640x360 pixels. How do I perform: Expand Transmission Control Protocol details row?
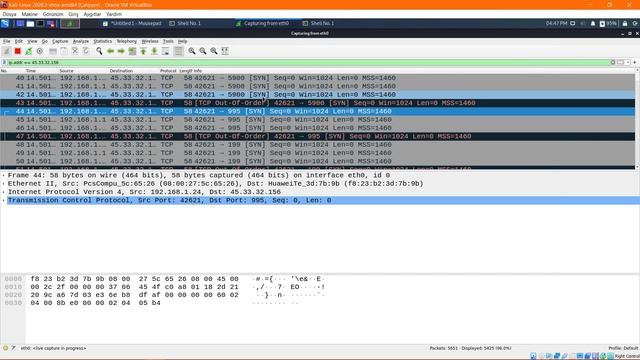tap(4, 200)
